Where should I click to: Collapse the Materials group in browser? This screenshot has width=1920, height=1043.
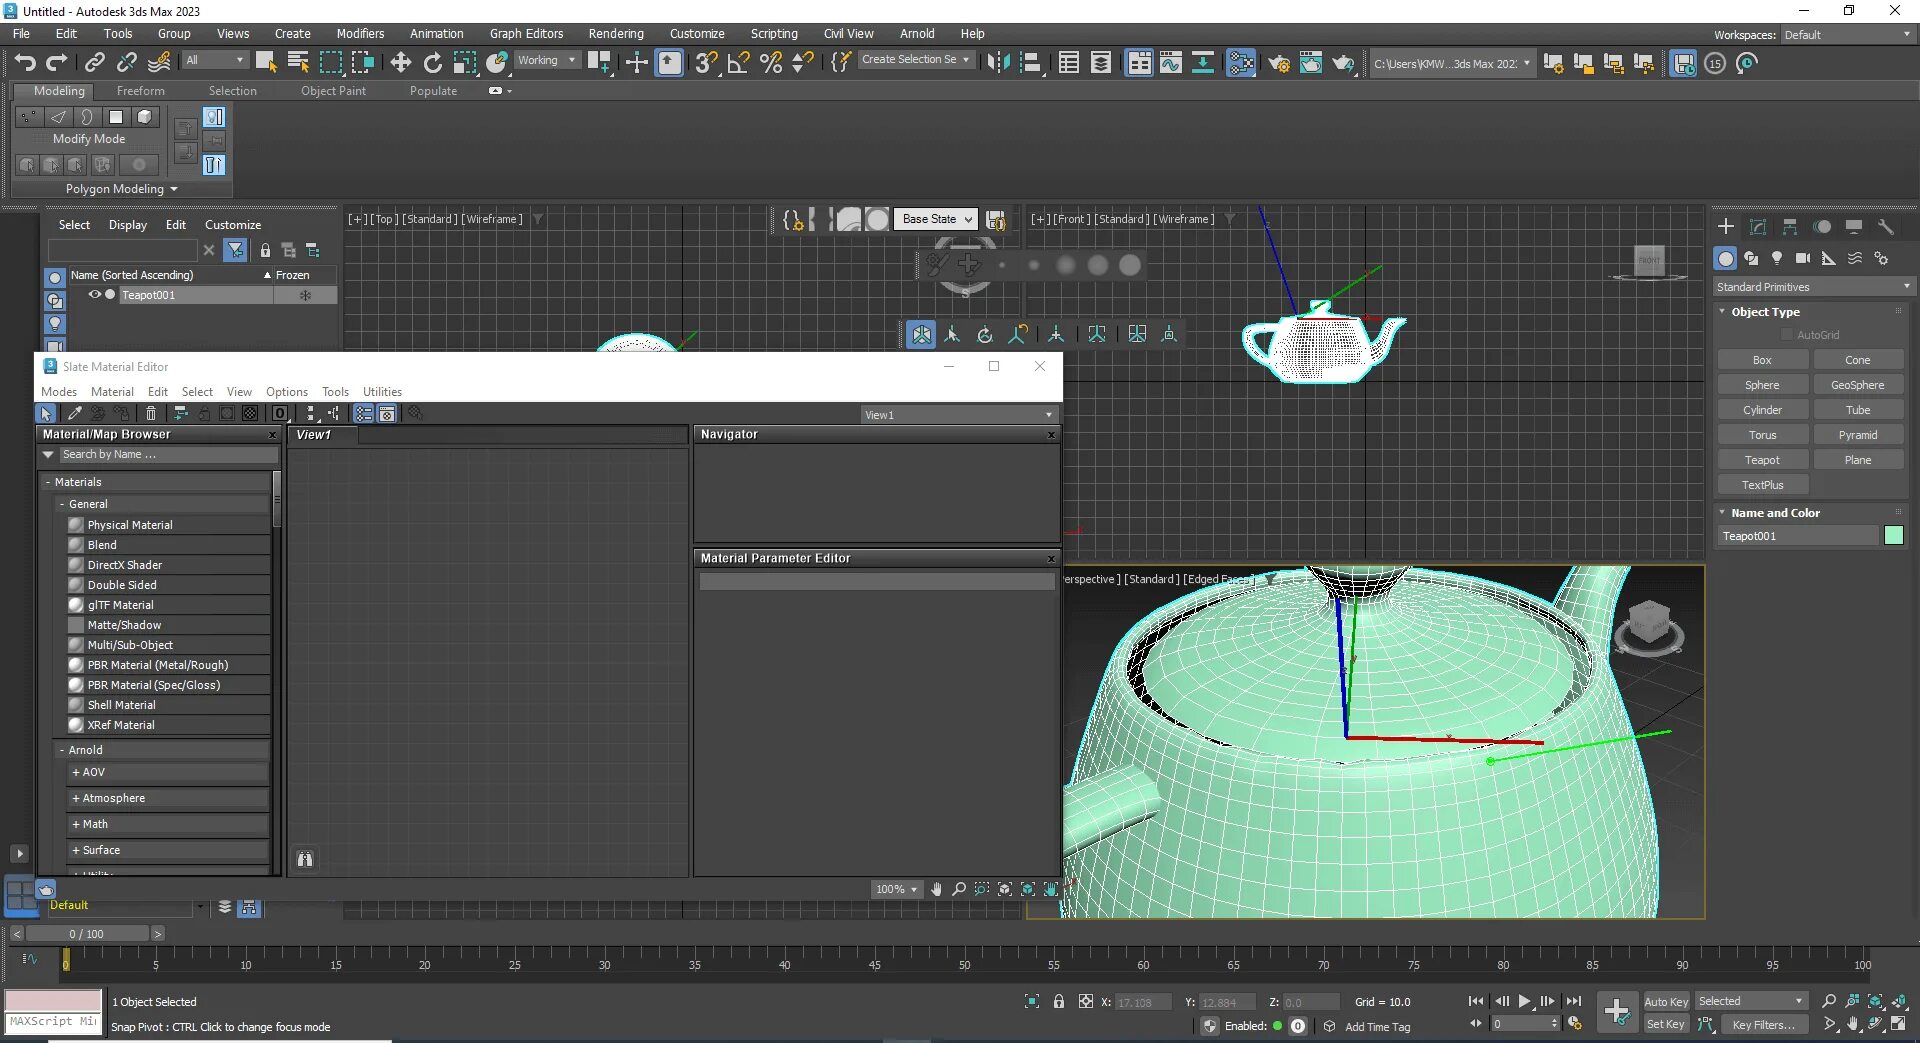[48, 482]
